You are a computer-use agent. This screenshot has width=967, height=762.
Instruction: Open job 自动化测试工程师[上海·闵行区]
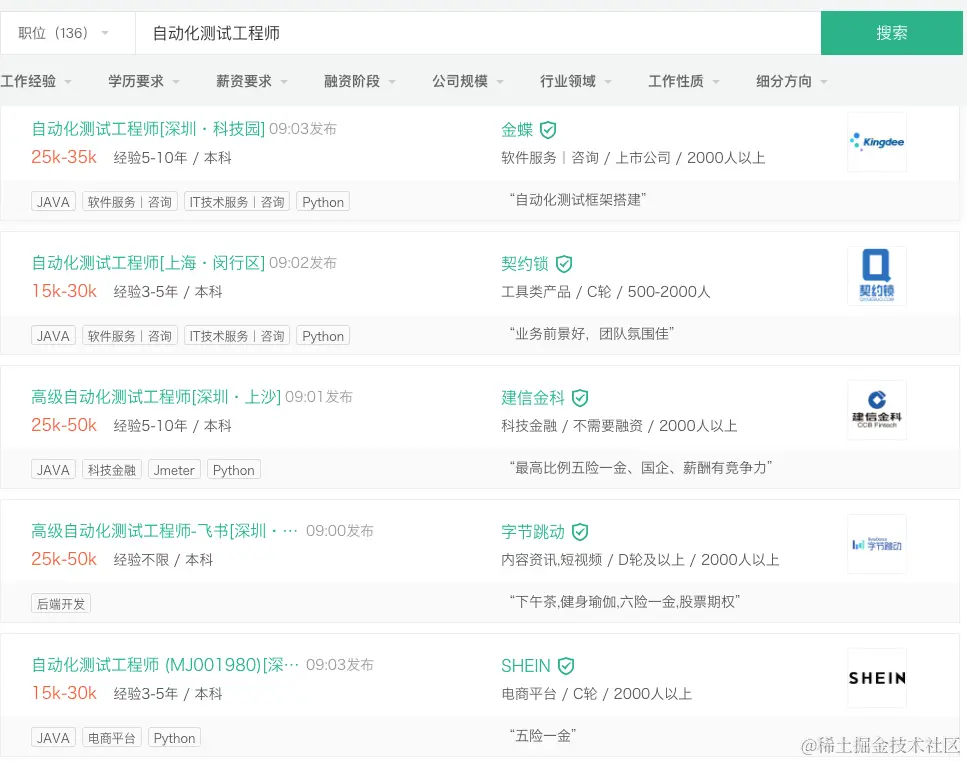[148, 263]
